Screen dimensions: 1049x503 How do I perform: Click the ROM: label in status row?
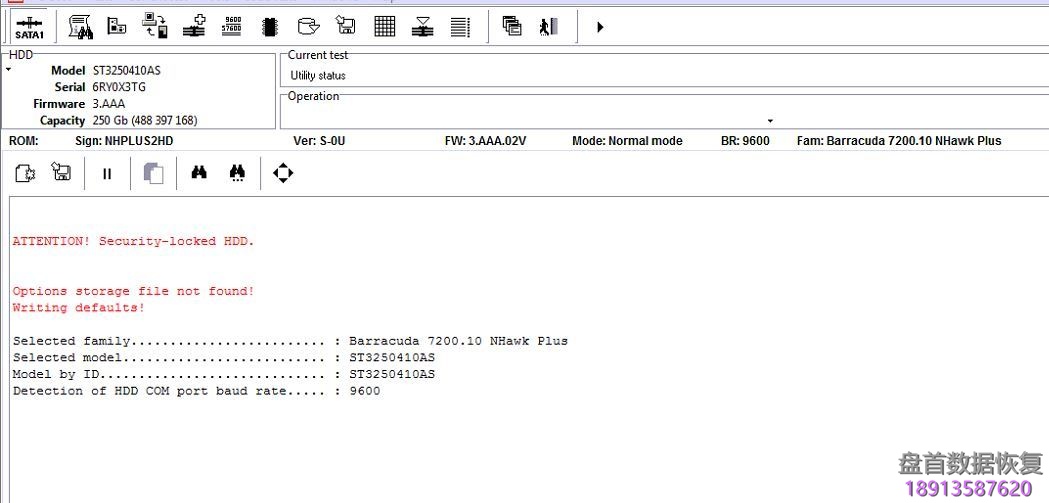pyautogui.click(x=23, y=141)
